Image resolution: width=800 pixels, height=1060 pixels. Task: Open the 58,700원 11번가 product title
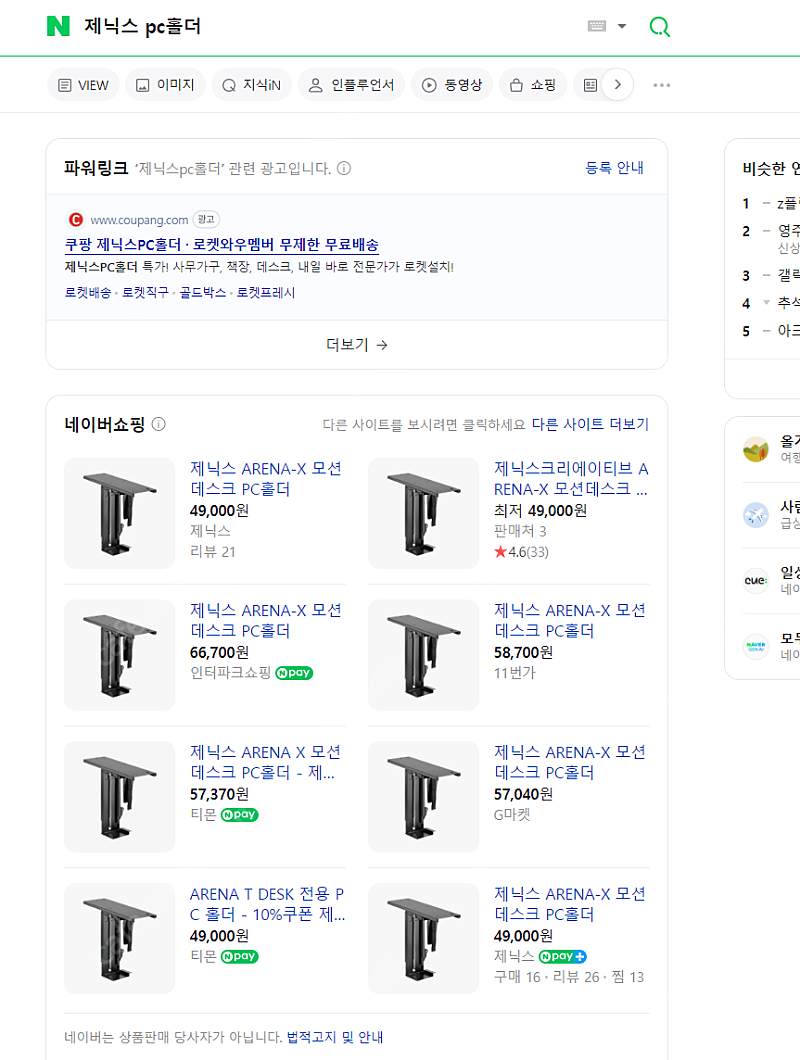(x=570, y=621)
